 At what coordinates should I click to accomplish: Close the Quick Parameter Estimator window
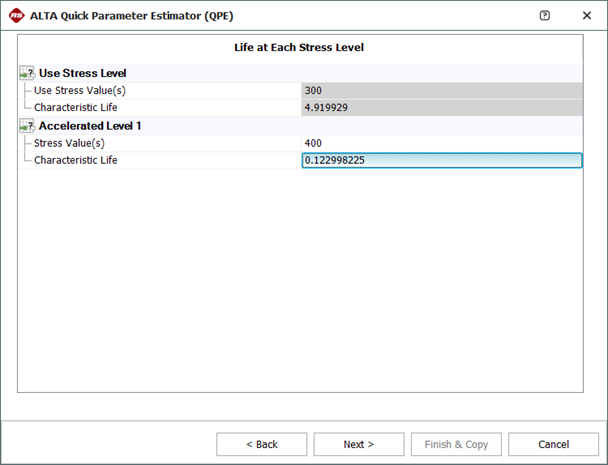pos(586,16)
